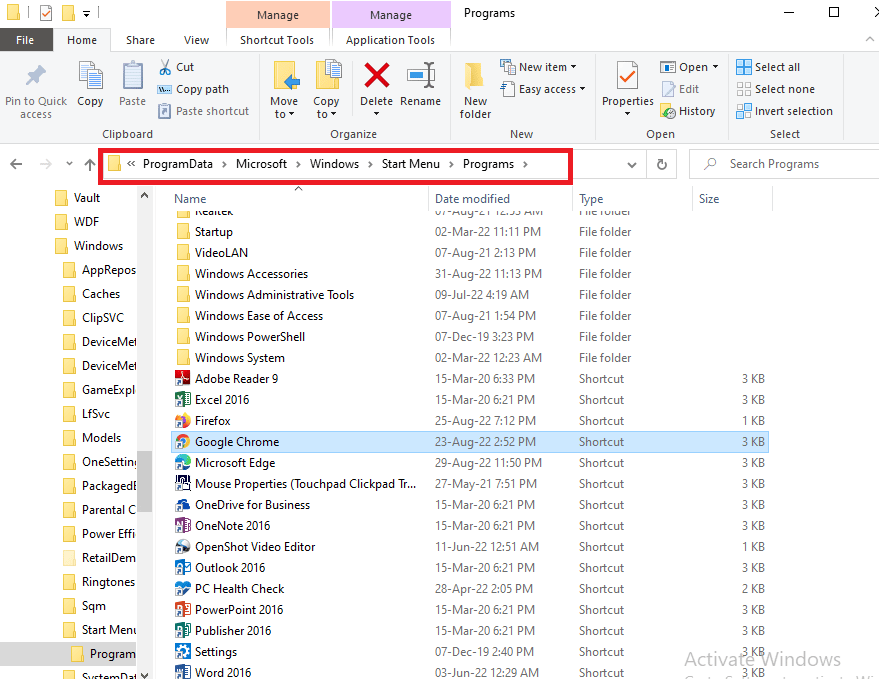Click Select all in ribbon

pos(768,67)
